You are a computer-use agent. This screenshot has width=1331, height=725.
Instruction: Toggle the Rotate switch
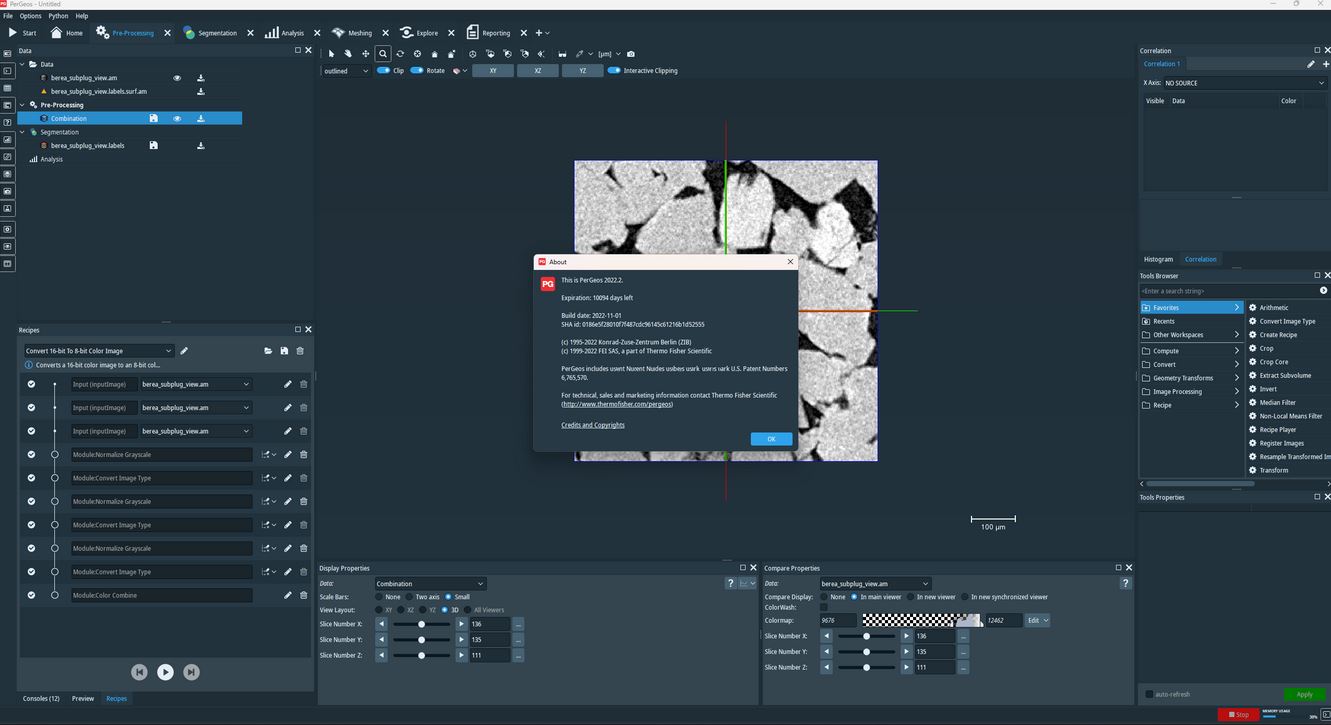pyautogui.click(x=416, y=70)
